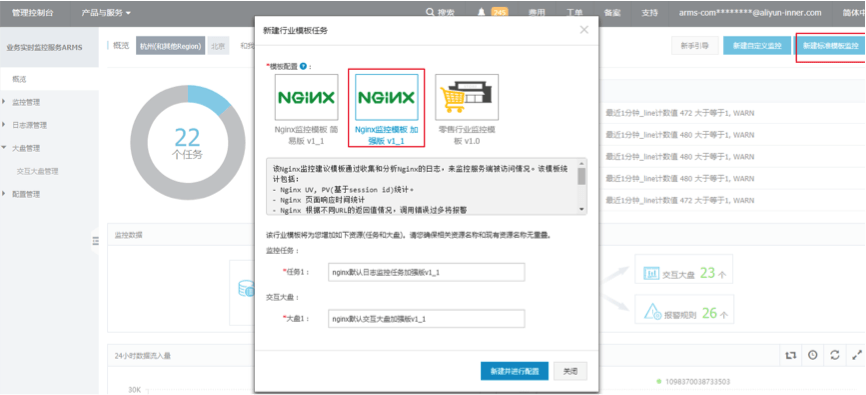Click the description box scrollbar thumb
This screenshot has height=395, width=866.
point(581,176)
